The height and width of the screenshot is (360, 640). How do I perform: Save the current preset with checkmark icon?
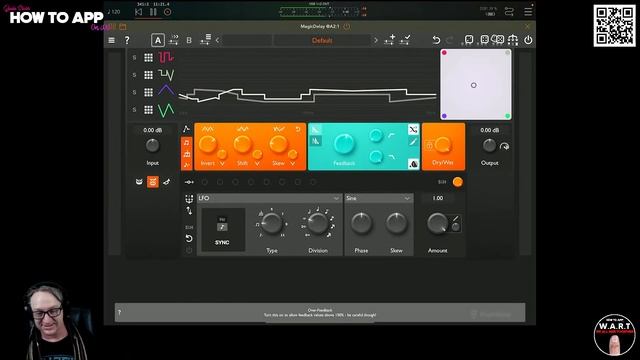point(405,40)
